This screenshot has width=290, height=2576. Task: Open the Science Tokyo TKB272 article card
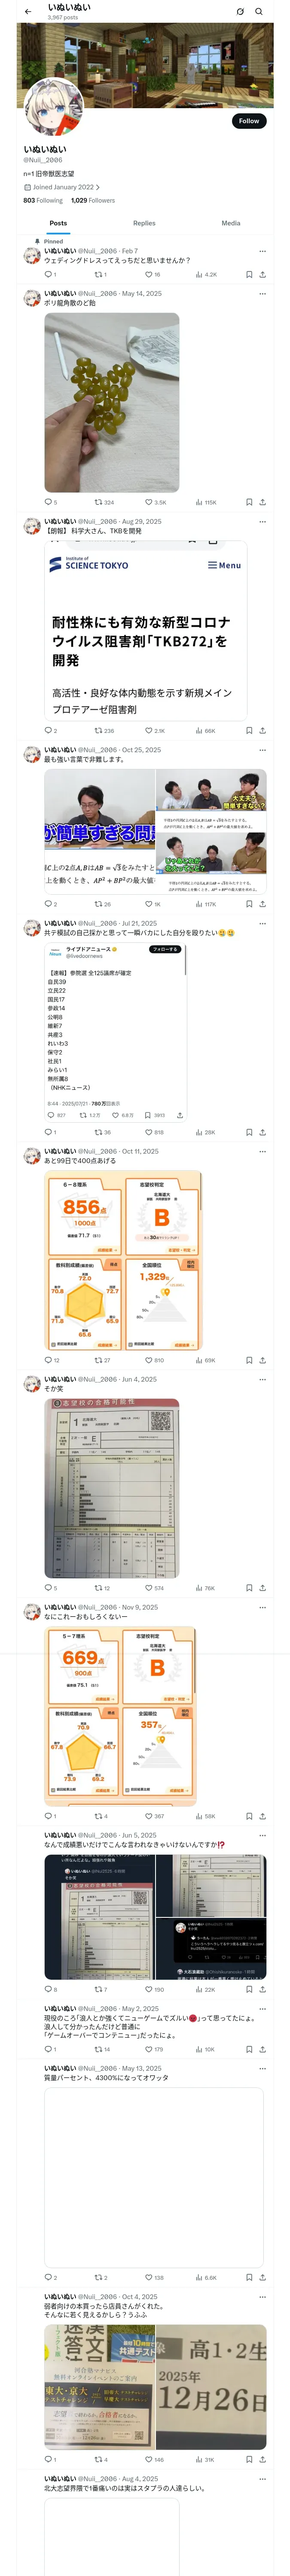click(146, 629)
